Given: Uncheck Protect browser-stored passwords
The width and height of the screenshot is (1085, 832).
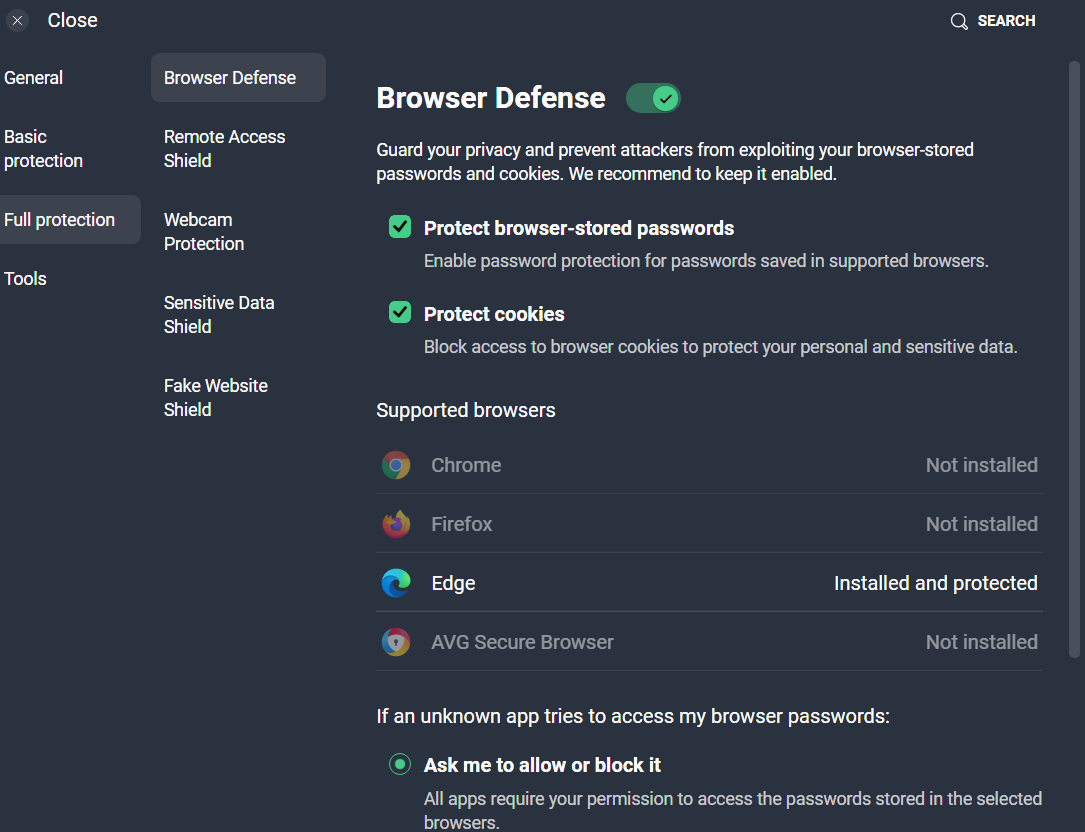Looking at the screenshot, I should [x=400, y=227].
